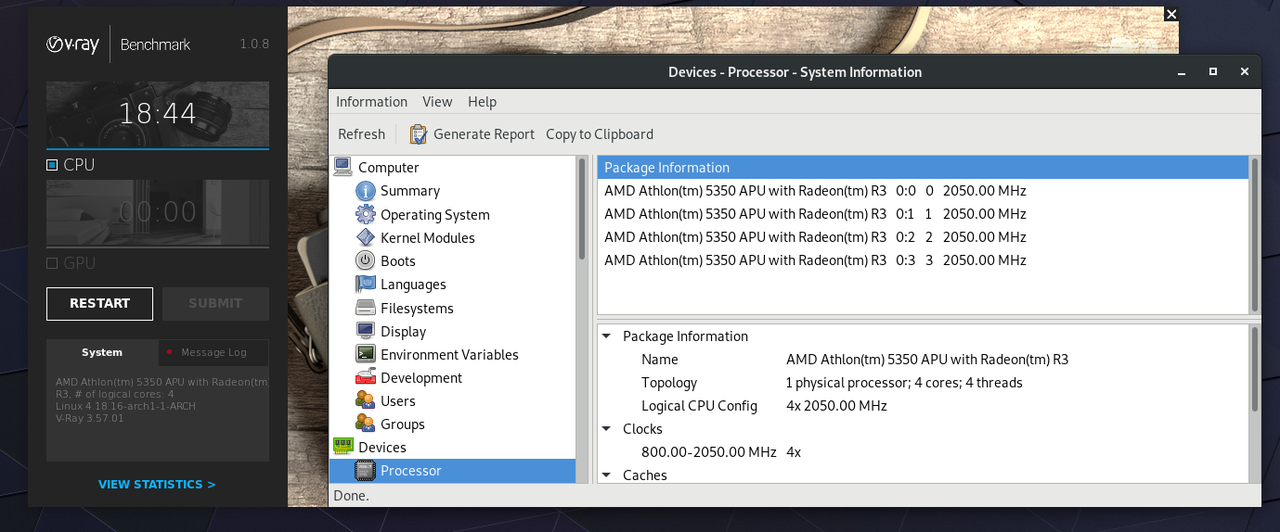Click the details pane scrollbar
The image size is (1280, 532).
[x=1255, y=368]
